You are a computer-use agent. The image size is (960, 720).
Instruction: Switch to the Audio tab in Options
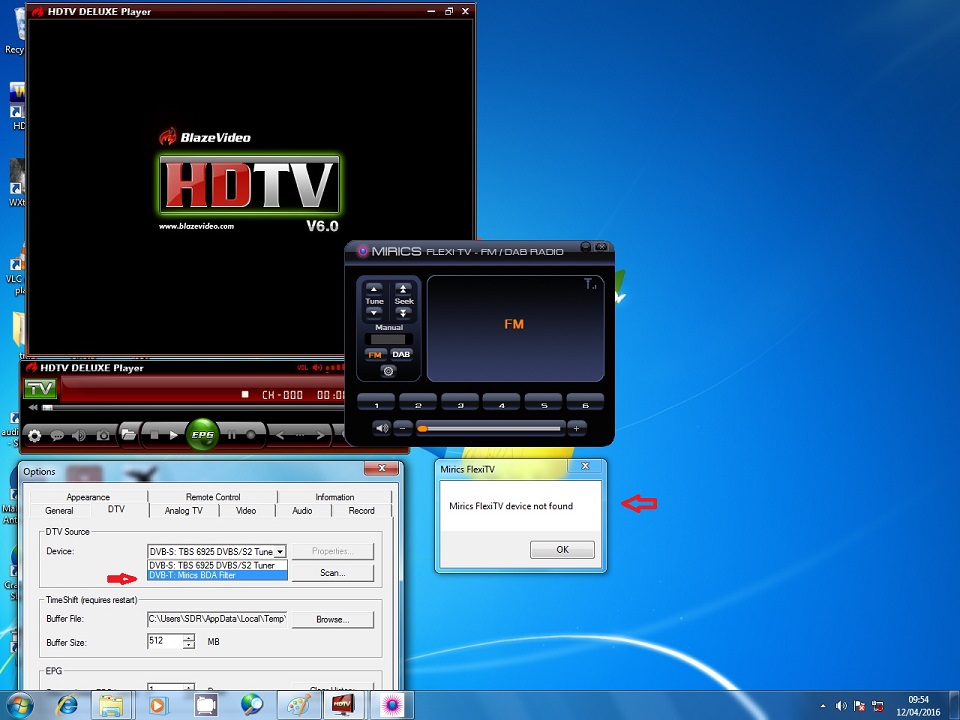302,511
